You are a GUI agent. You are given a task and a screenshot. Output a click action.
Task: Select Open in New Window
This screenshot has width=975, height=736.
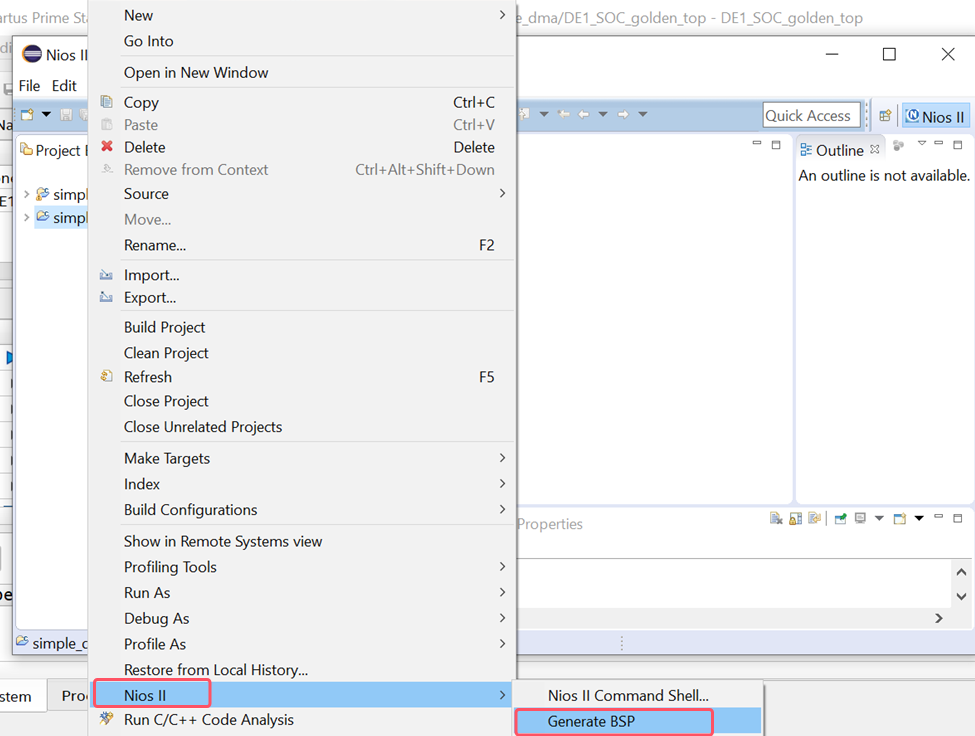point(196,73)
